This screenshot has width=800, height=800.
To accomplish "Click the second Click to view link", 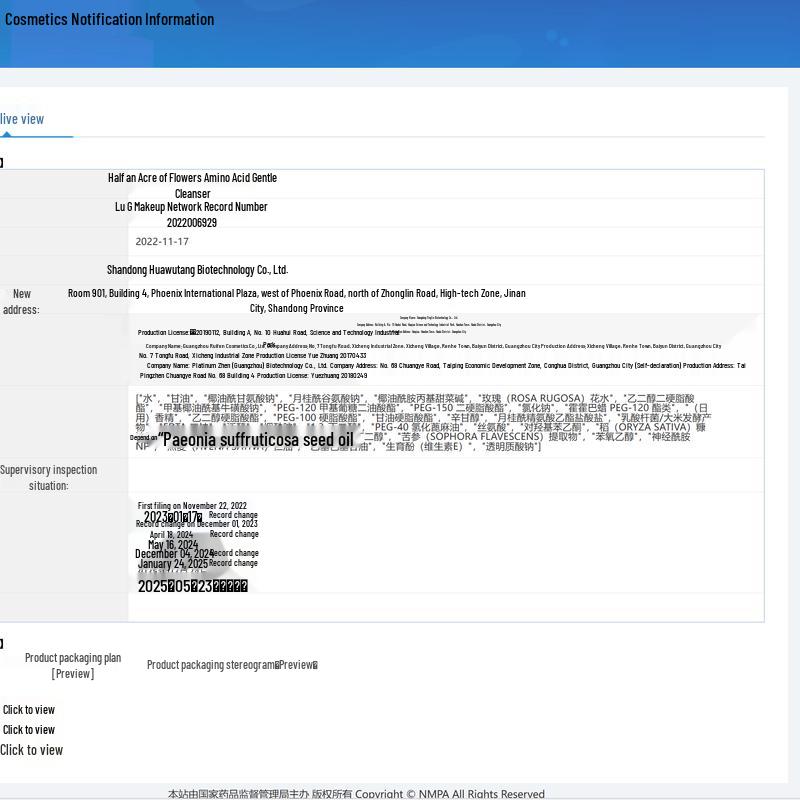I will pyautogui.click(x=29, y=730).
